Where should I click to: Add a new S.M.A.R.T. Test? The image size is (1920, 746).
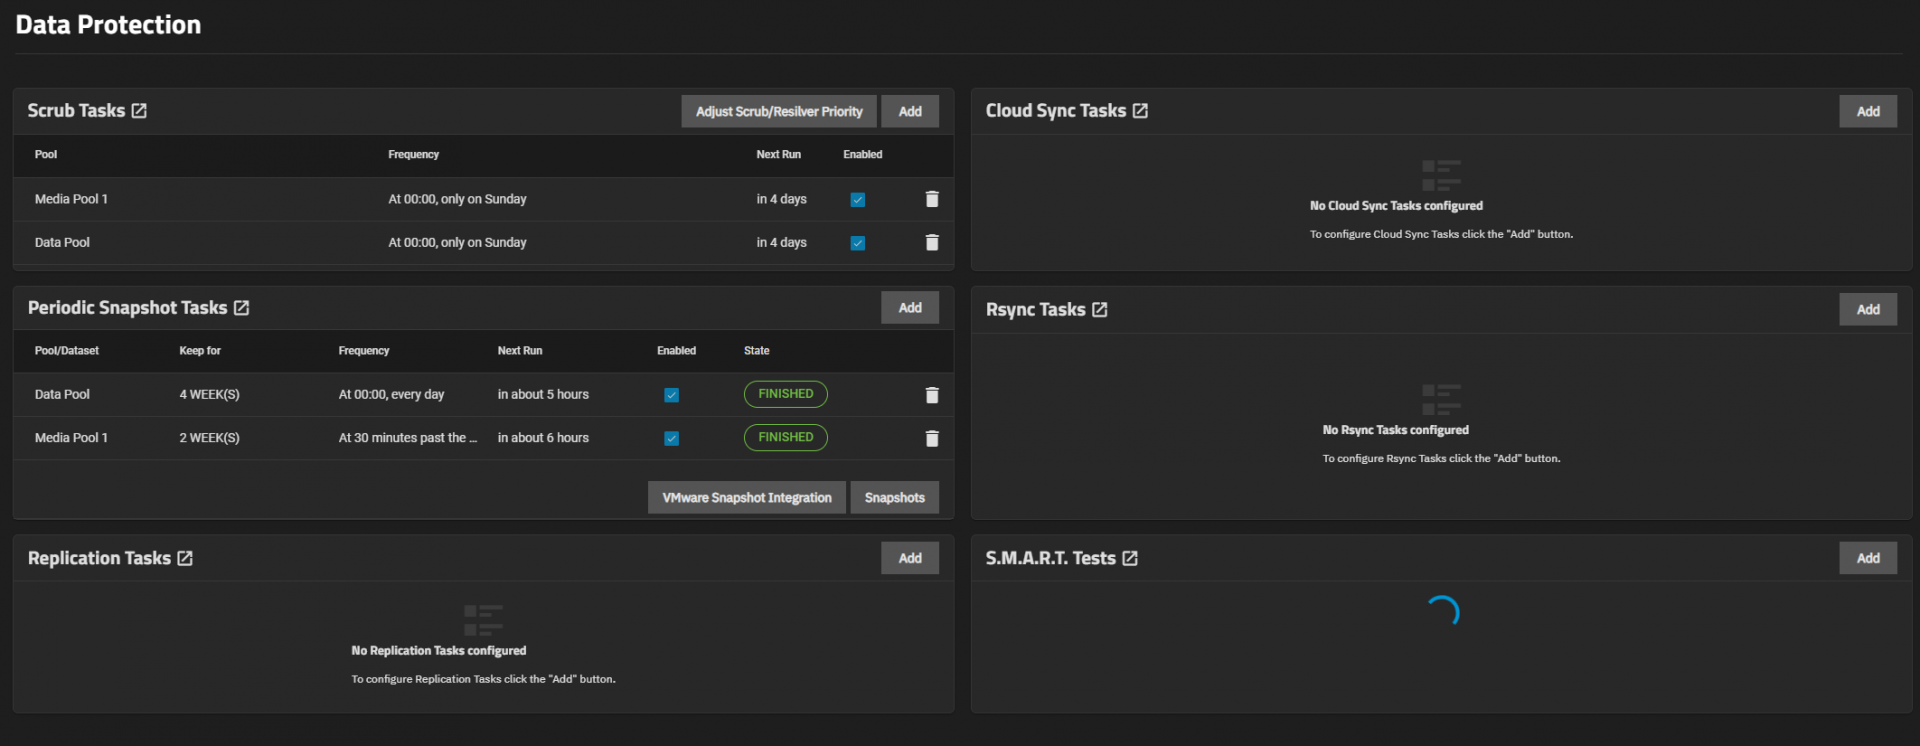click(x=1868, y=558)
